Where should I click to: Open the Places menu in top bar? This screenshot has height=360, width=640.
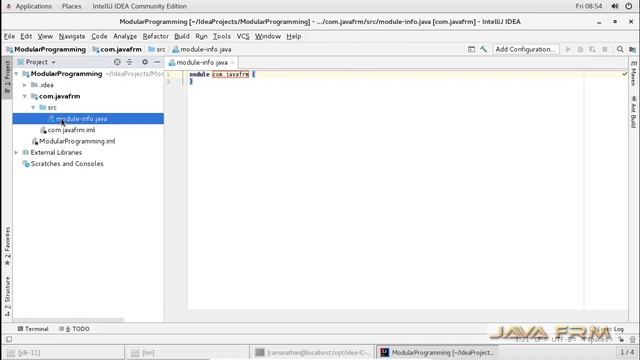(71, 6)
